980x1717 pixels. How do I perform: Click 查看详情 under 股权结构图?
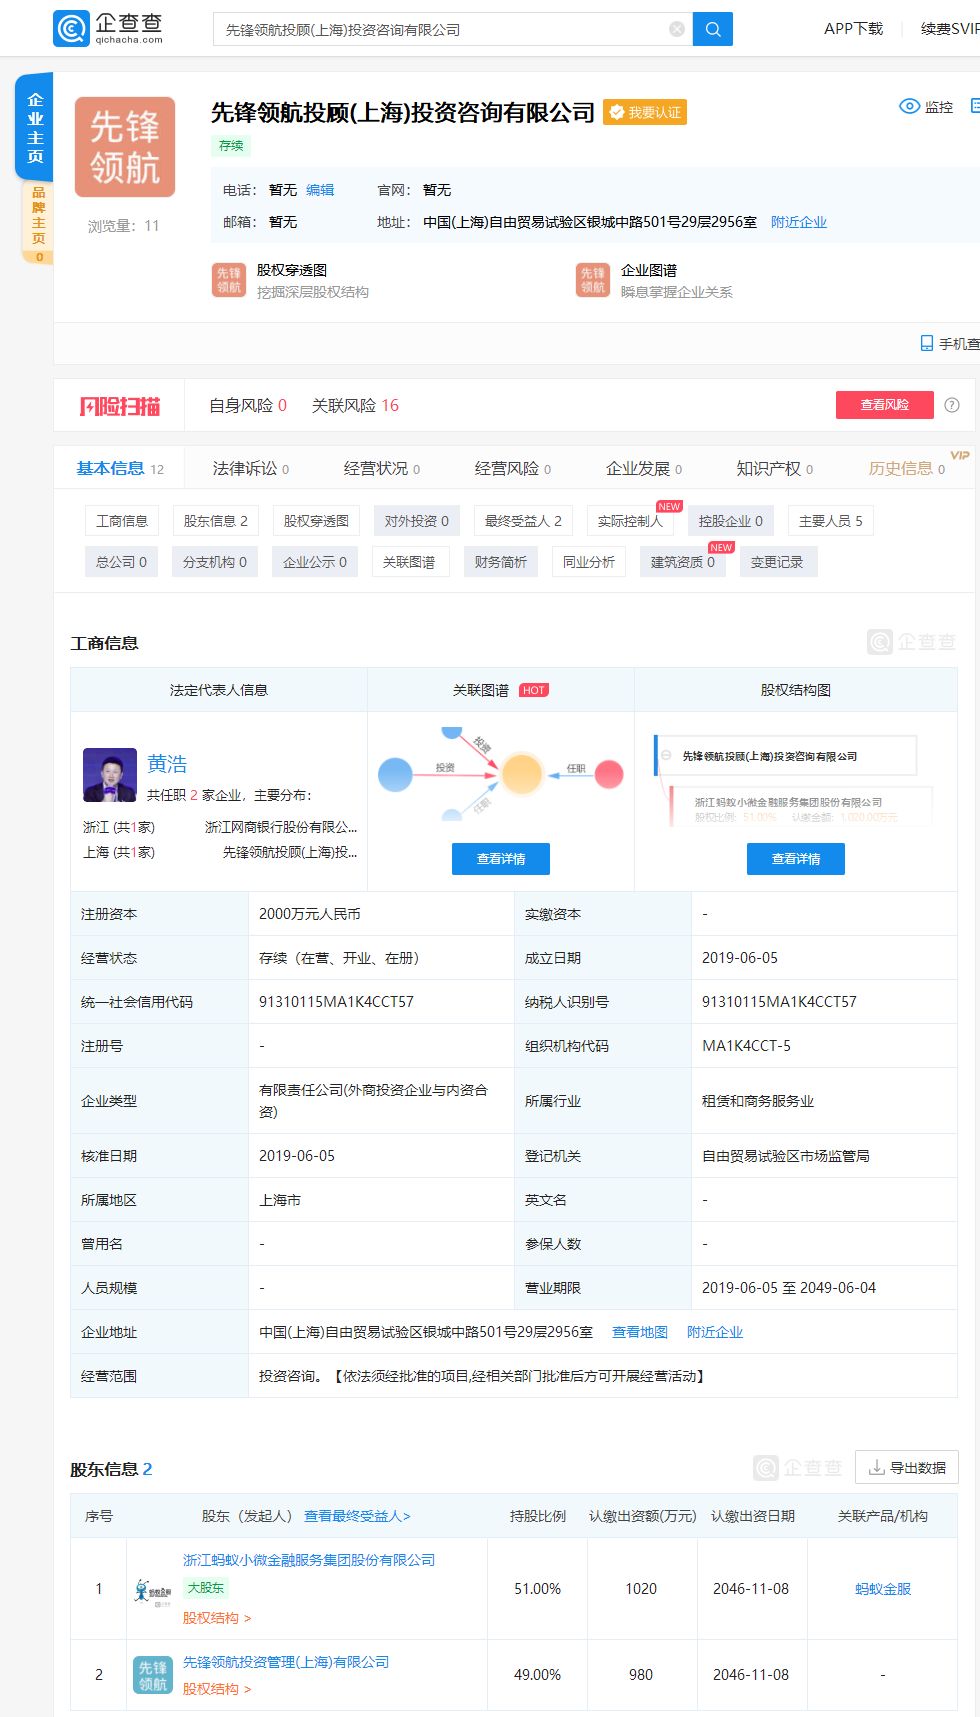coord(796,859)
